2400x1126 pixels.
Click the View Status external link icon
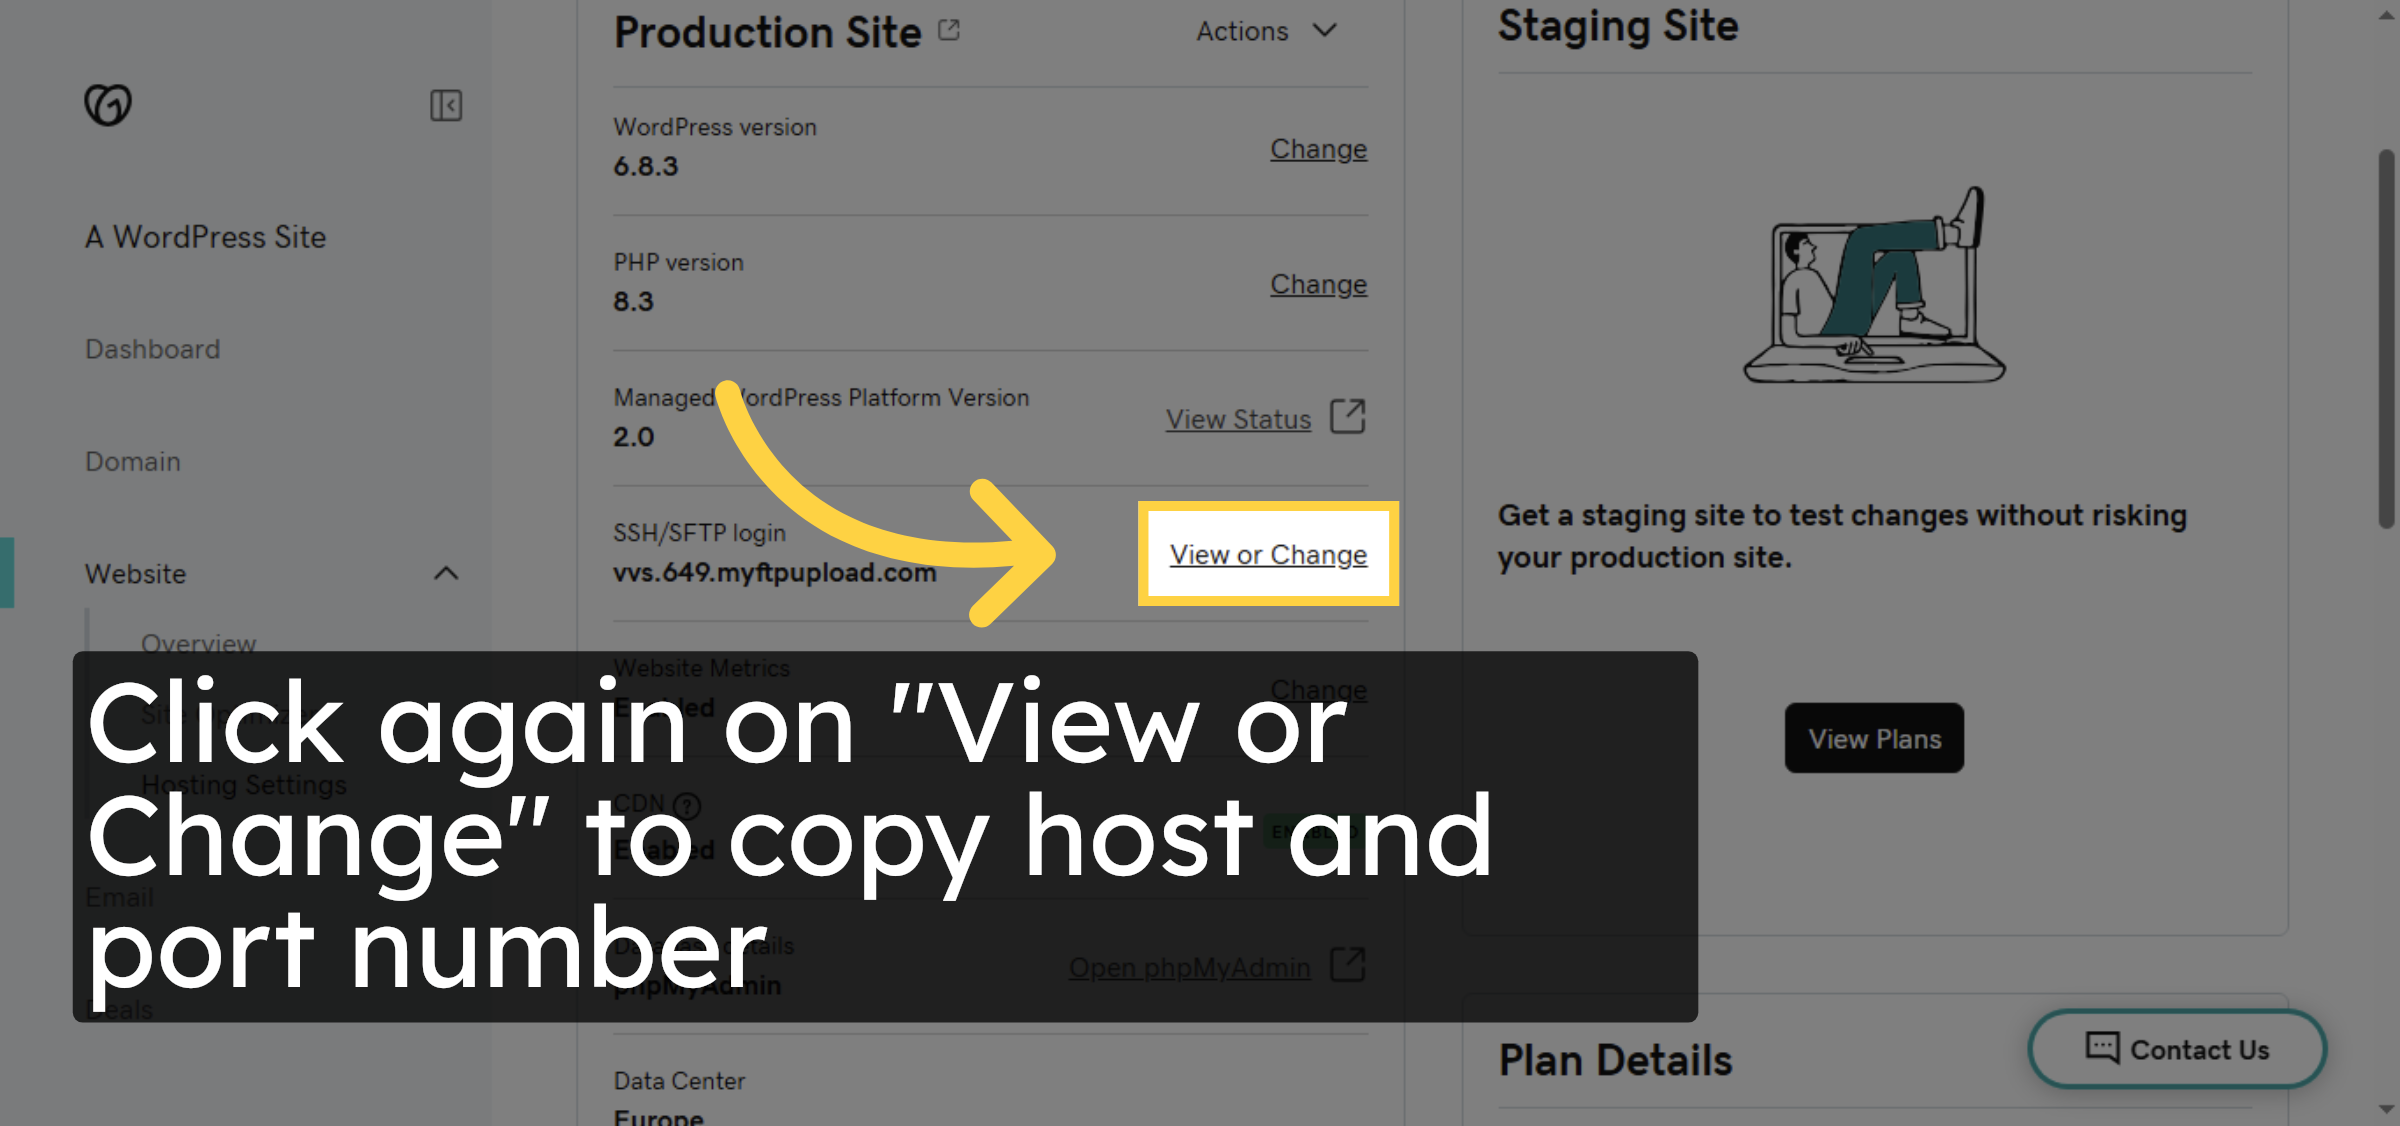pyautogui.click(x=1348, y=417)
